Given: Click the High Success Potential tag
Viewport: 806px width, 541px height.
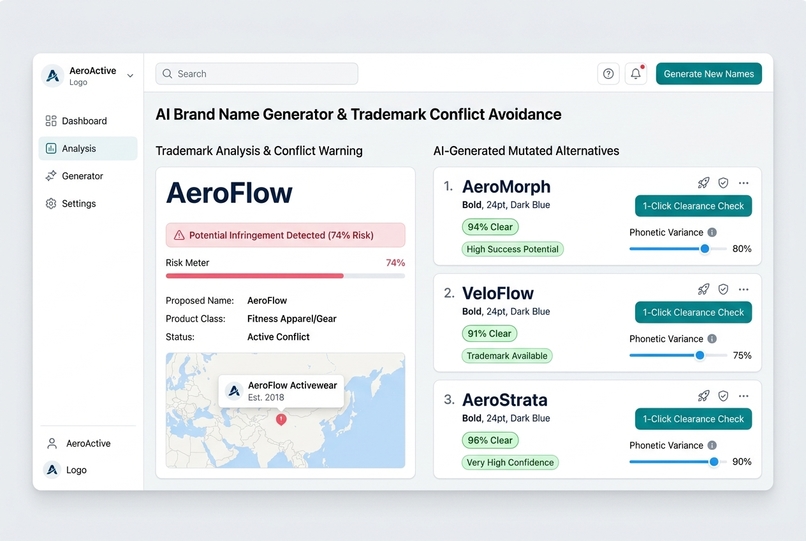Looking at the screenshot, I should [x=512, y=249].
